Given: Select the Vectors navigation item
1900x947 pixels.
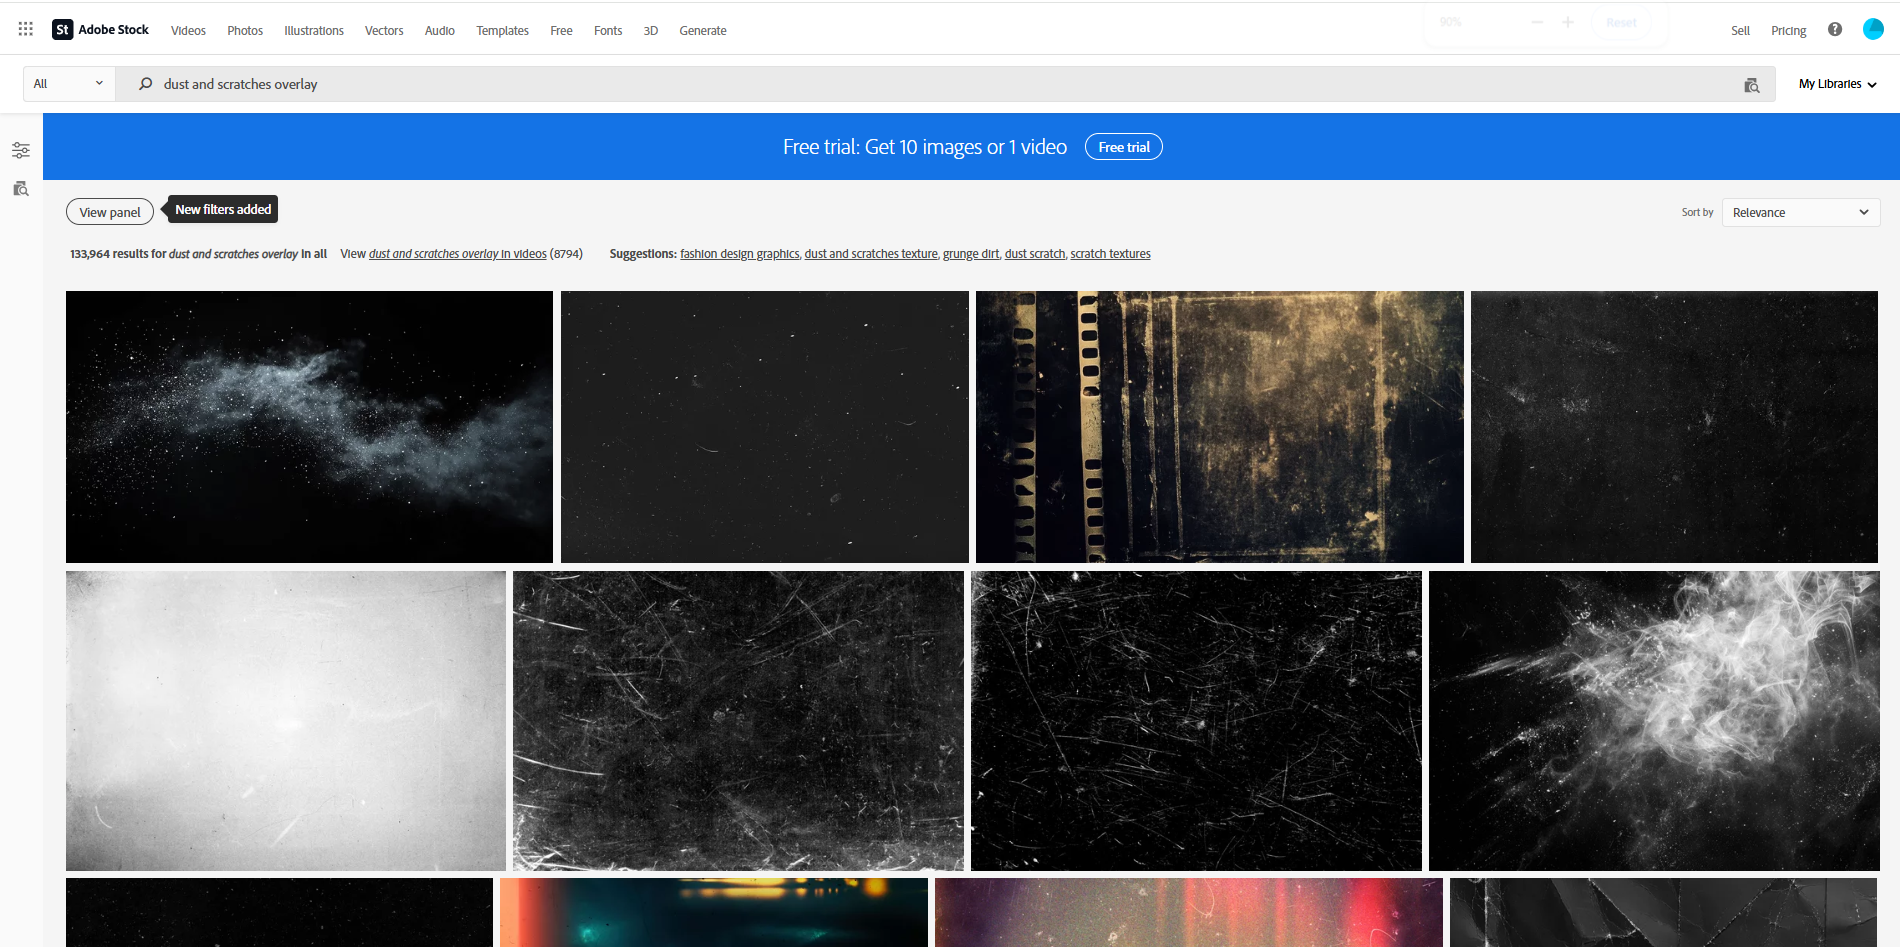Looking at the screenshot, I should [384, 30].
